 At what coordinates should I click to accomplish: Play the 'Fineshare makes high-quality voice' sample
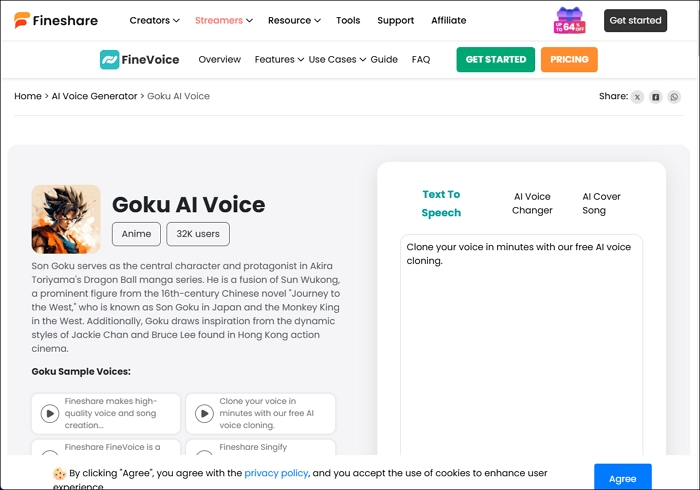click(x=50, y=413)
